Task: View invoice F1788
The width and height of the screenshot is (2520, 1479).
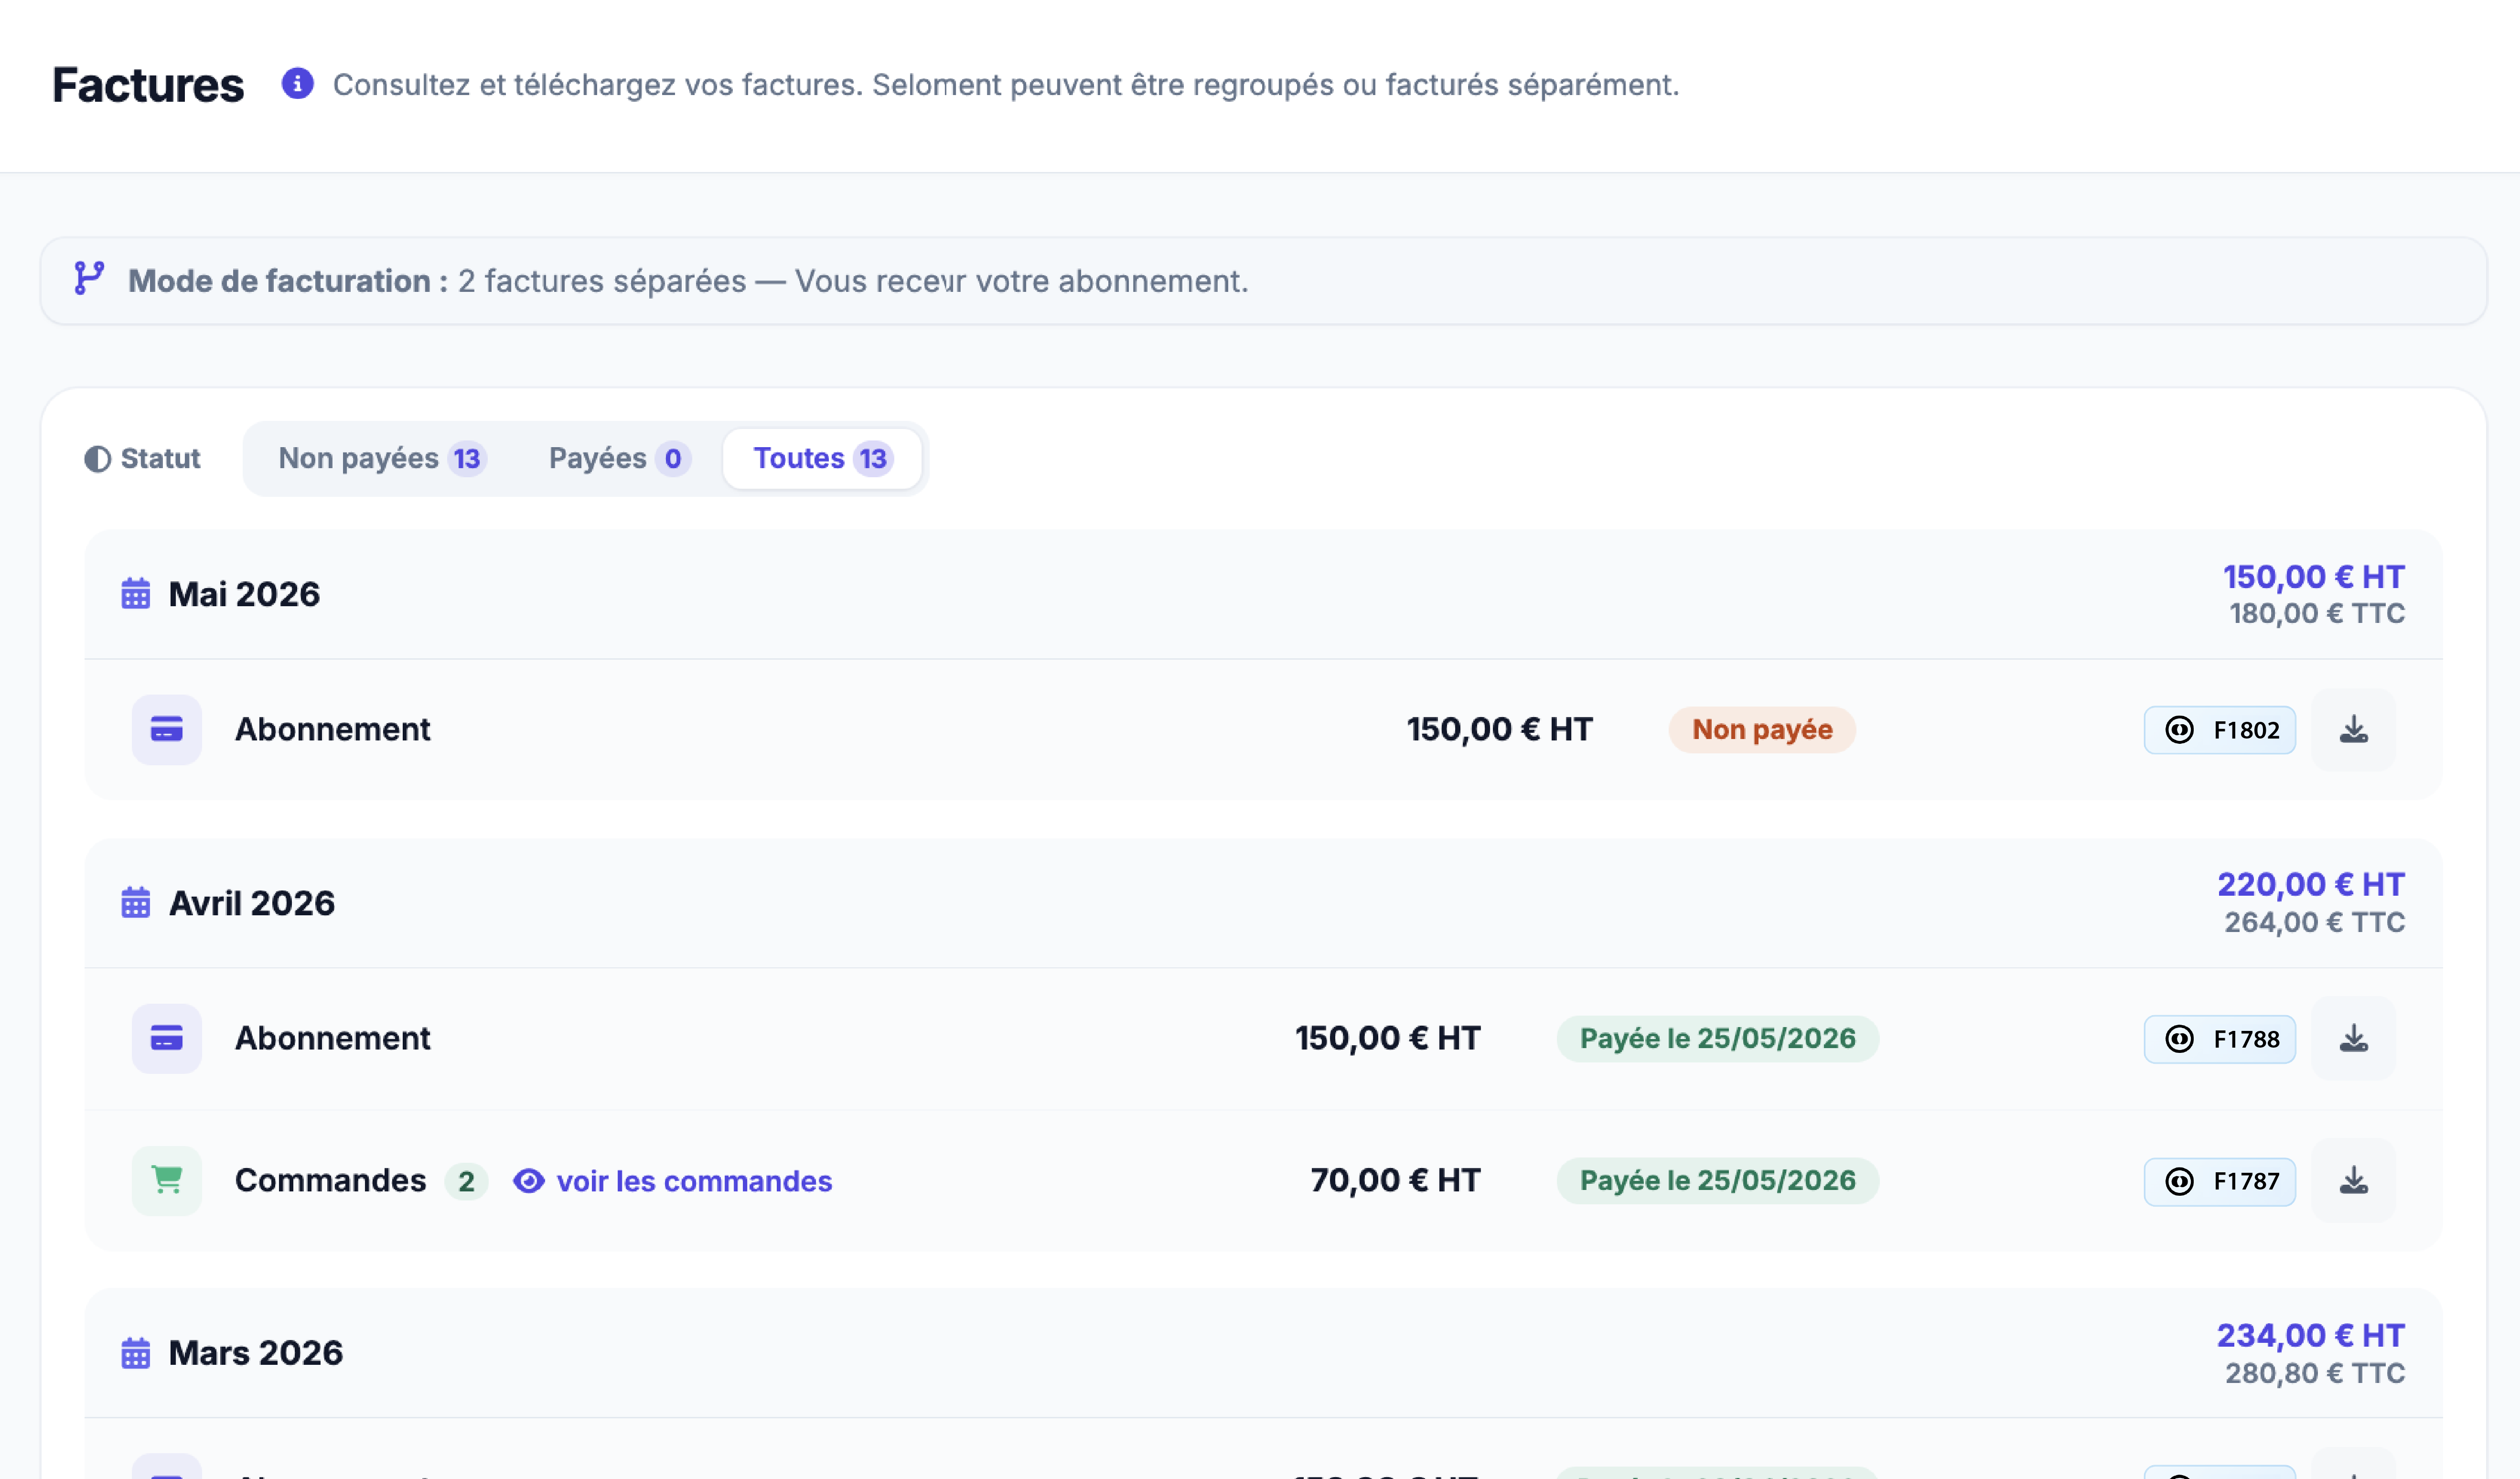Action: click(x=2220, y=1039)
